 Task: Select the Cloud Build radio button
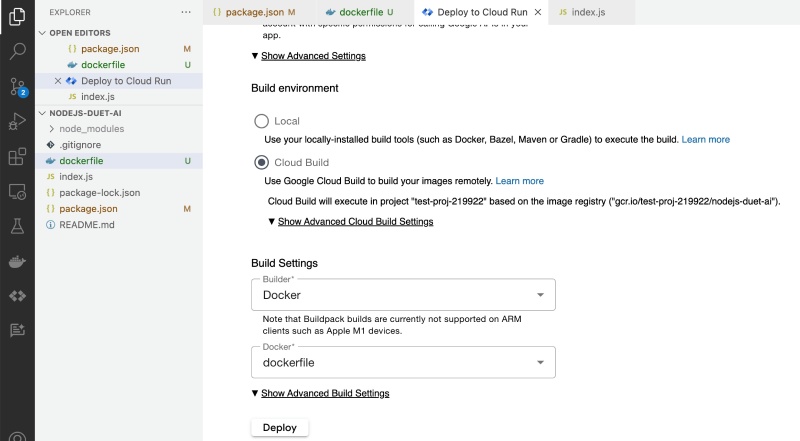261,162
